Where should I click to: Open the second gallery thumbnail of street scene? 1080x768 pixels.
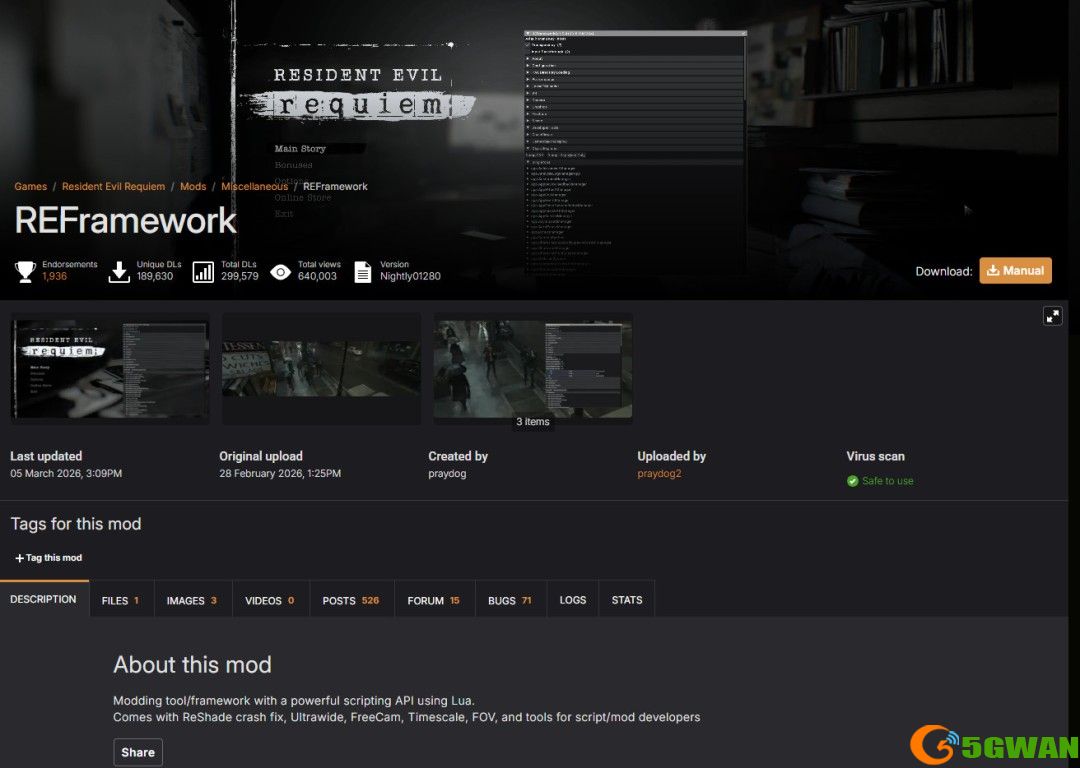pyautogui.click(x=321, y=369)
